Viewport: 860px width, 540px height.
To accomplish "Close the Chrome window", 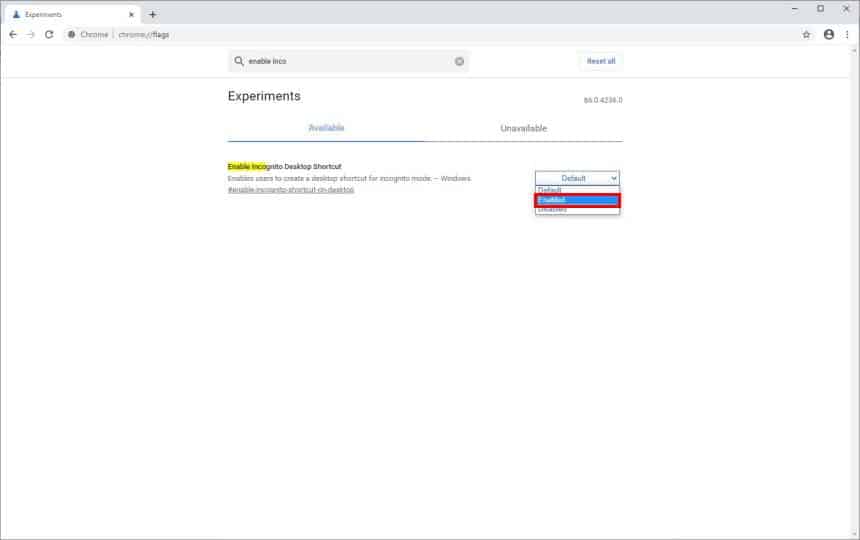I will (x=846, y=9).
